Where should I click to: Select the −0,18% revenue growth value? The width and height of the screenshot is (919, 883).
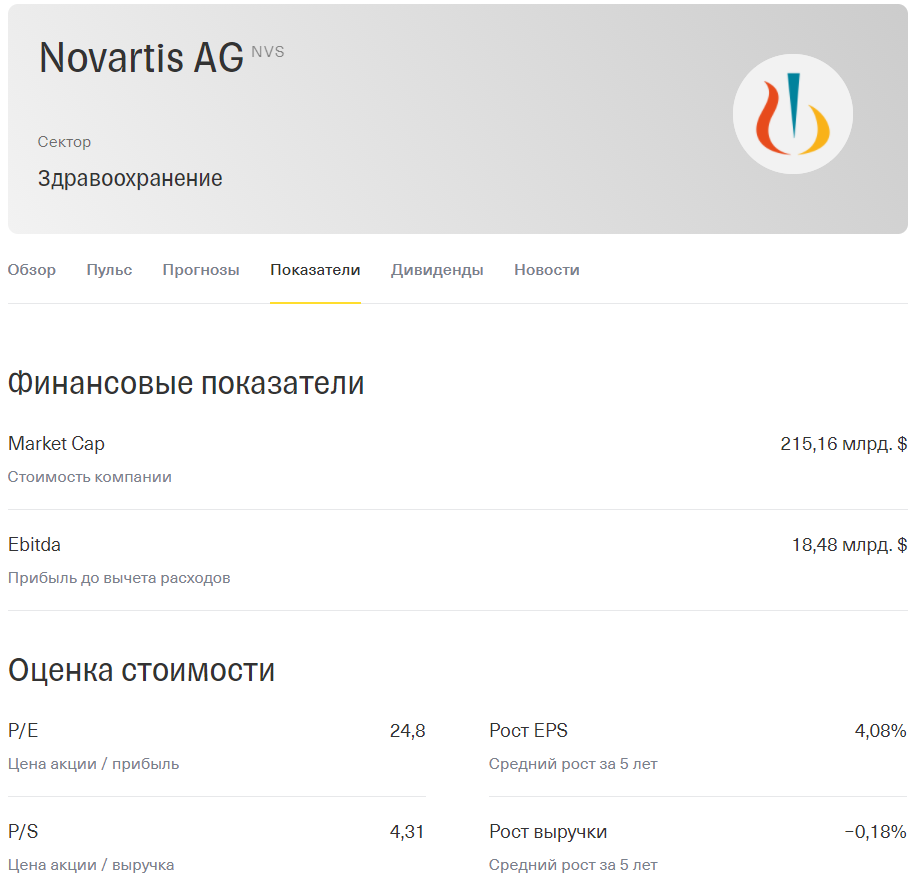(x=876, y=831)
